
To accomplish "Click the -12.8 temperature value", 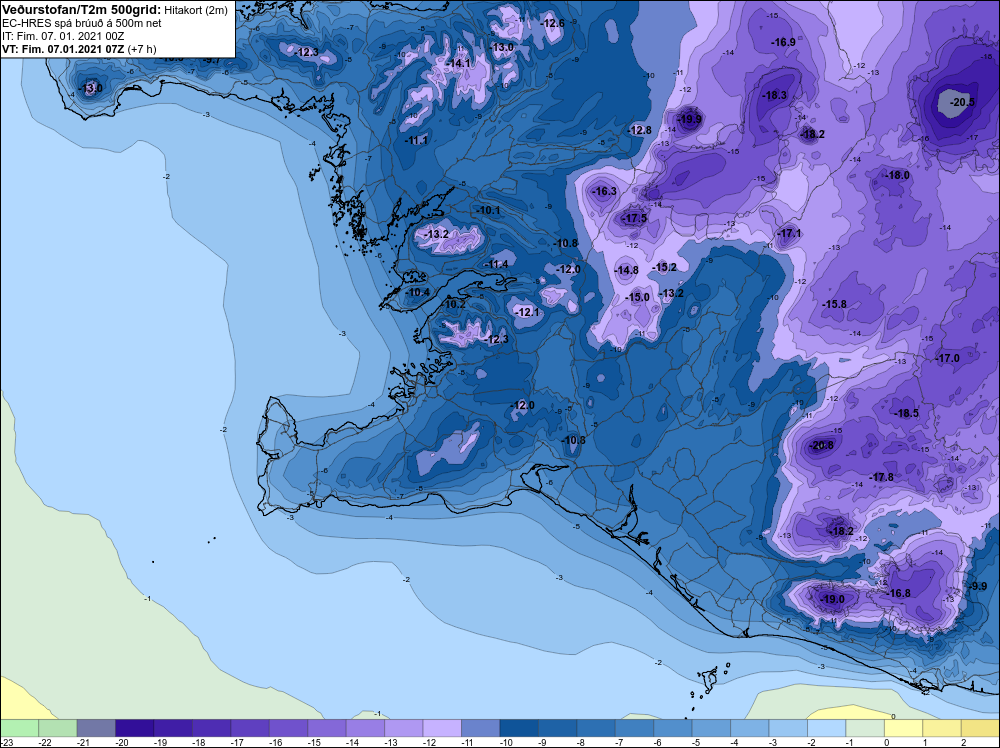I will pos(640,130).
